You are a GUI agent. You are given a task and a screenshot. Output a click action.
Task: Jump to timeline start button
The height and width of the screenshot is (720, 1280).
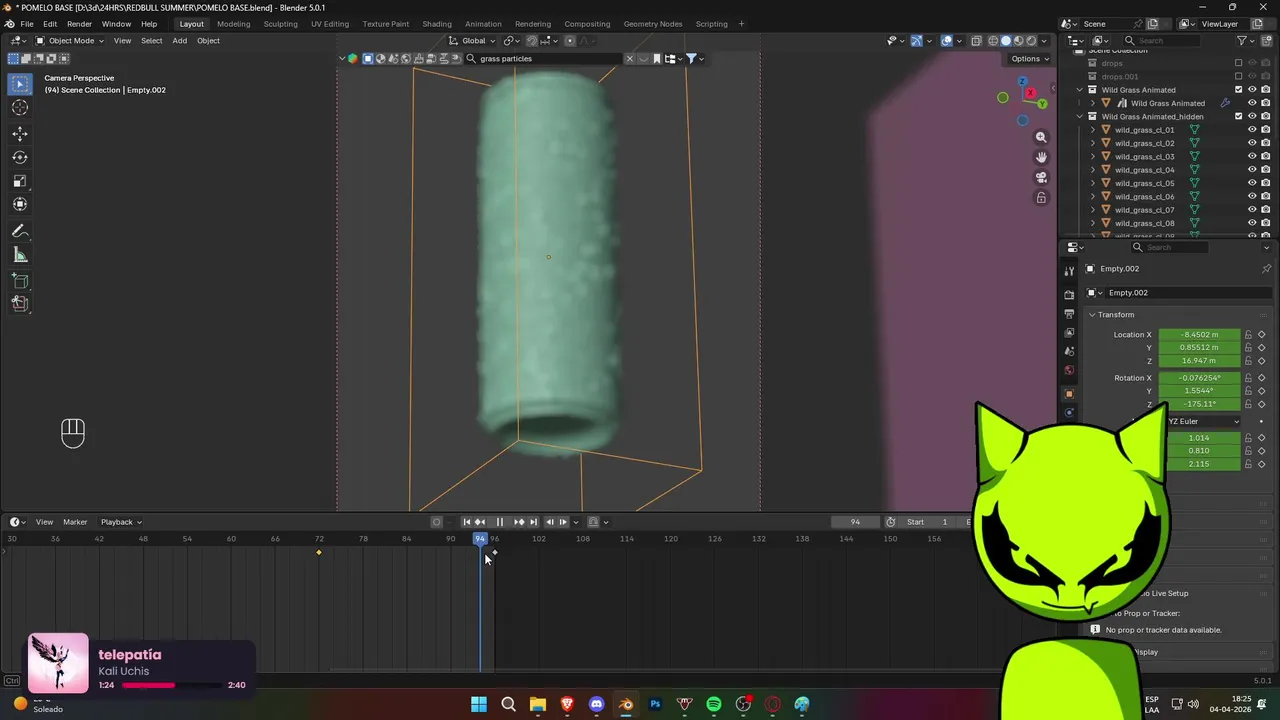coord(466,522)
